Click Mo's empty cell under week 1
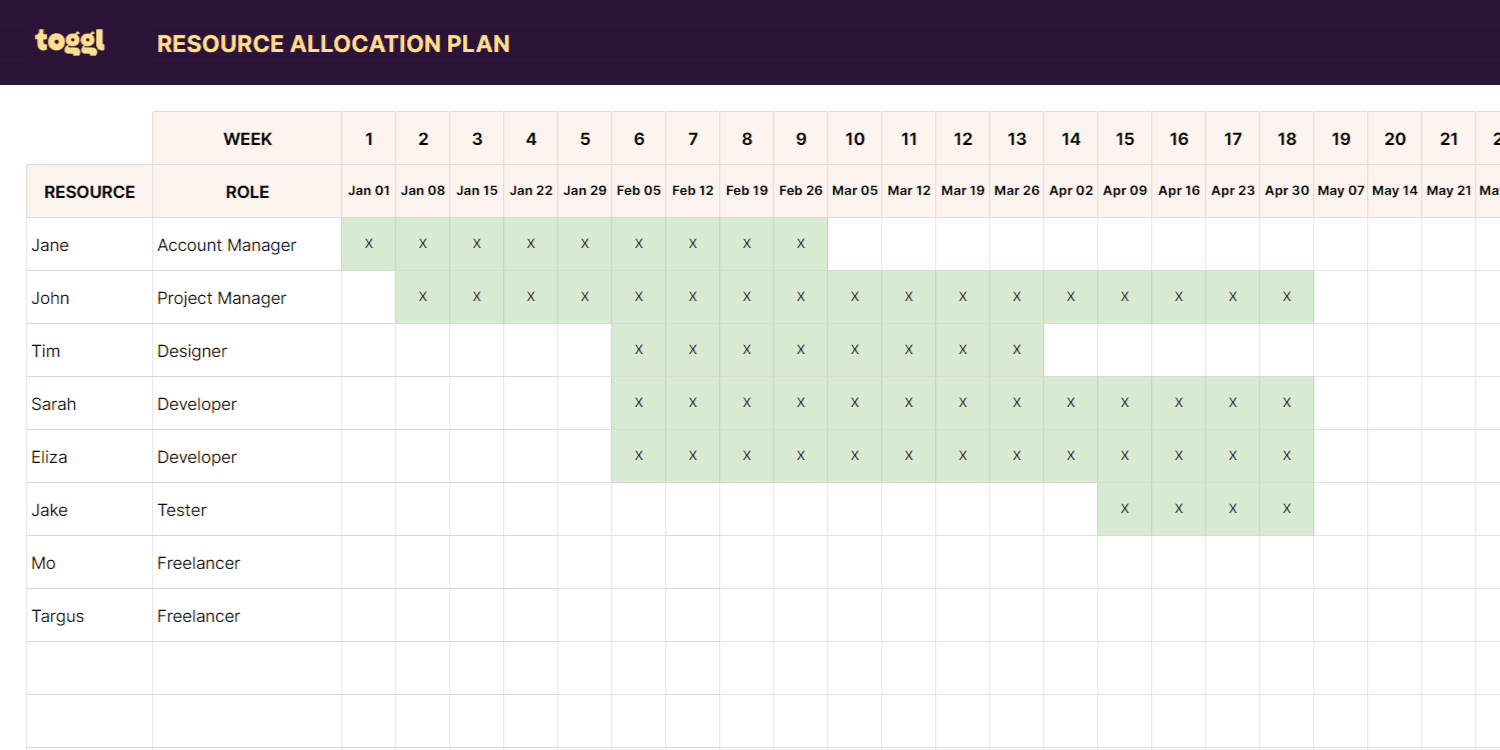This screenshot has width=1500, height=750. coord(369,563)
